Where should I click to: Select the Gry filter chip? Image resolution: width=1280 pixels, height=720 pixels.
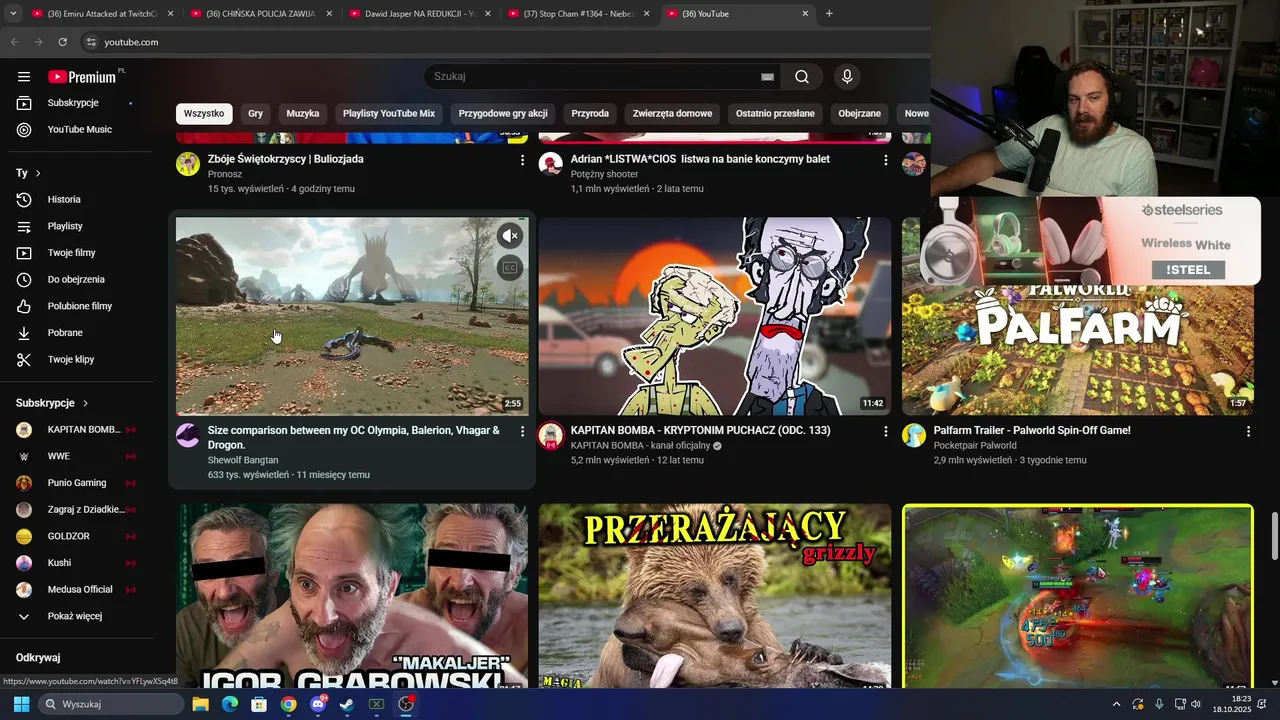click(x=255, y=114)
